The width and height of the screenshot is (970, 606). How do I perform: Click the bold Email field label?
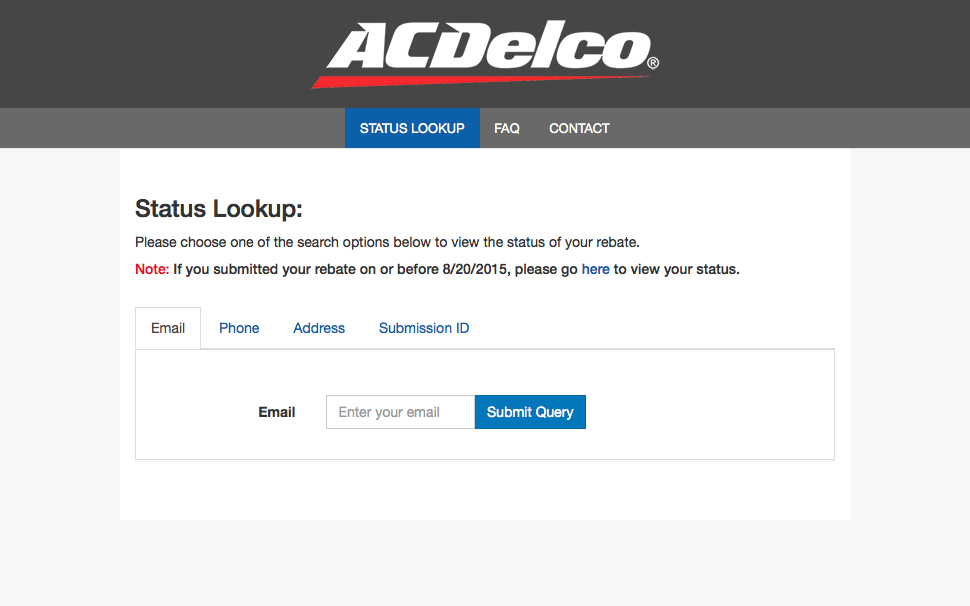(277, 412)
